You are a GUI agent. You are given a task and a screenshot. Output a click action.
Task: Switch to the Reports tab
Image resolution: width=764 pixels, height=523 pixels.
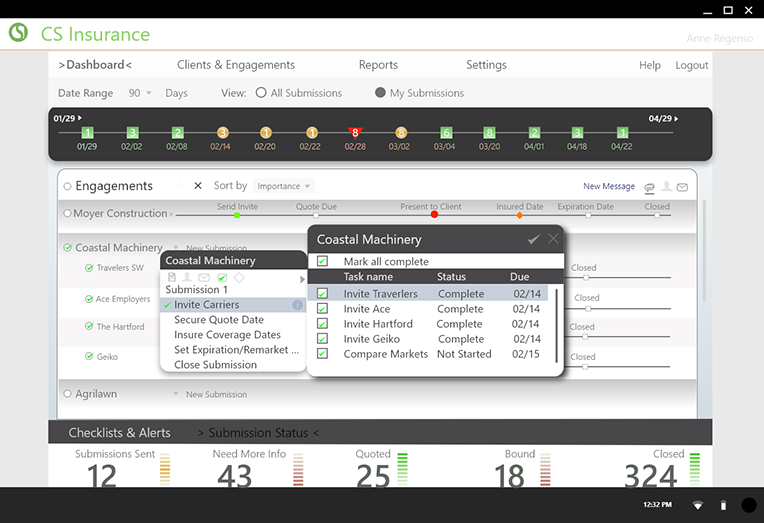pyautogui.click(x=378, y=65)
